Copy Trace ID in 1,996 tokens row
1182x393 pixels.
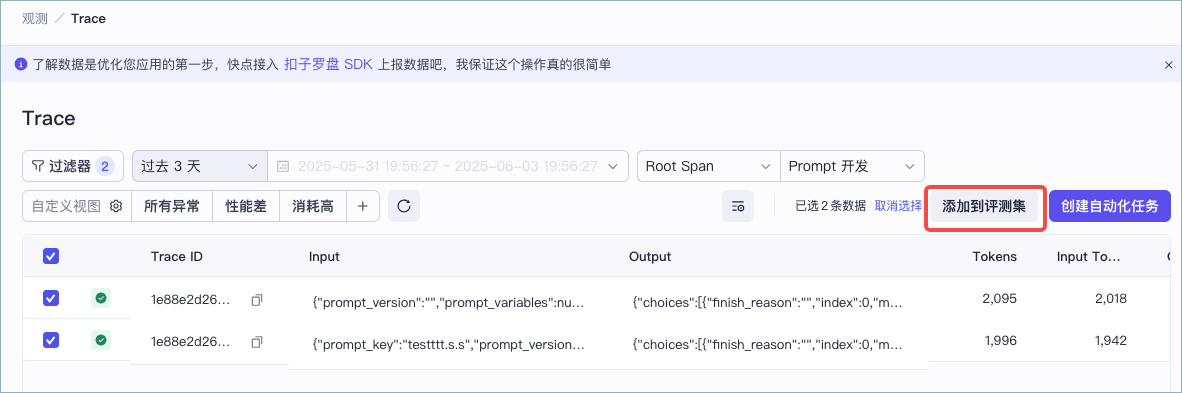pos(257,342)
